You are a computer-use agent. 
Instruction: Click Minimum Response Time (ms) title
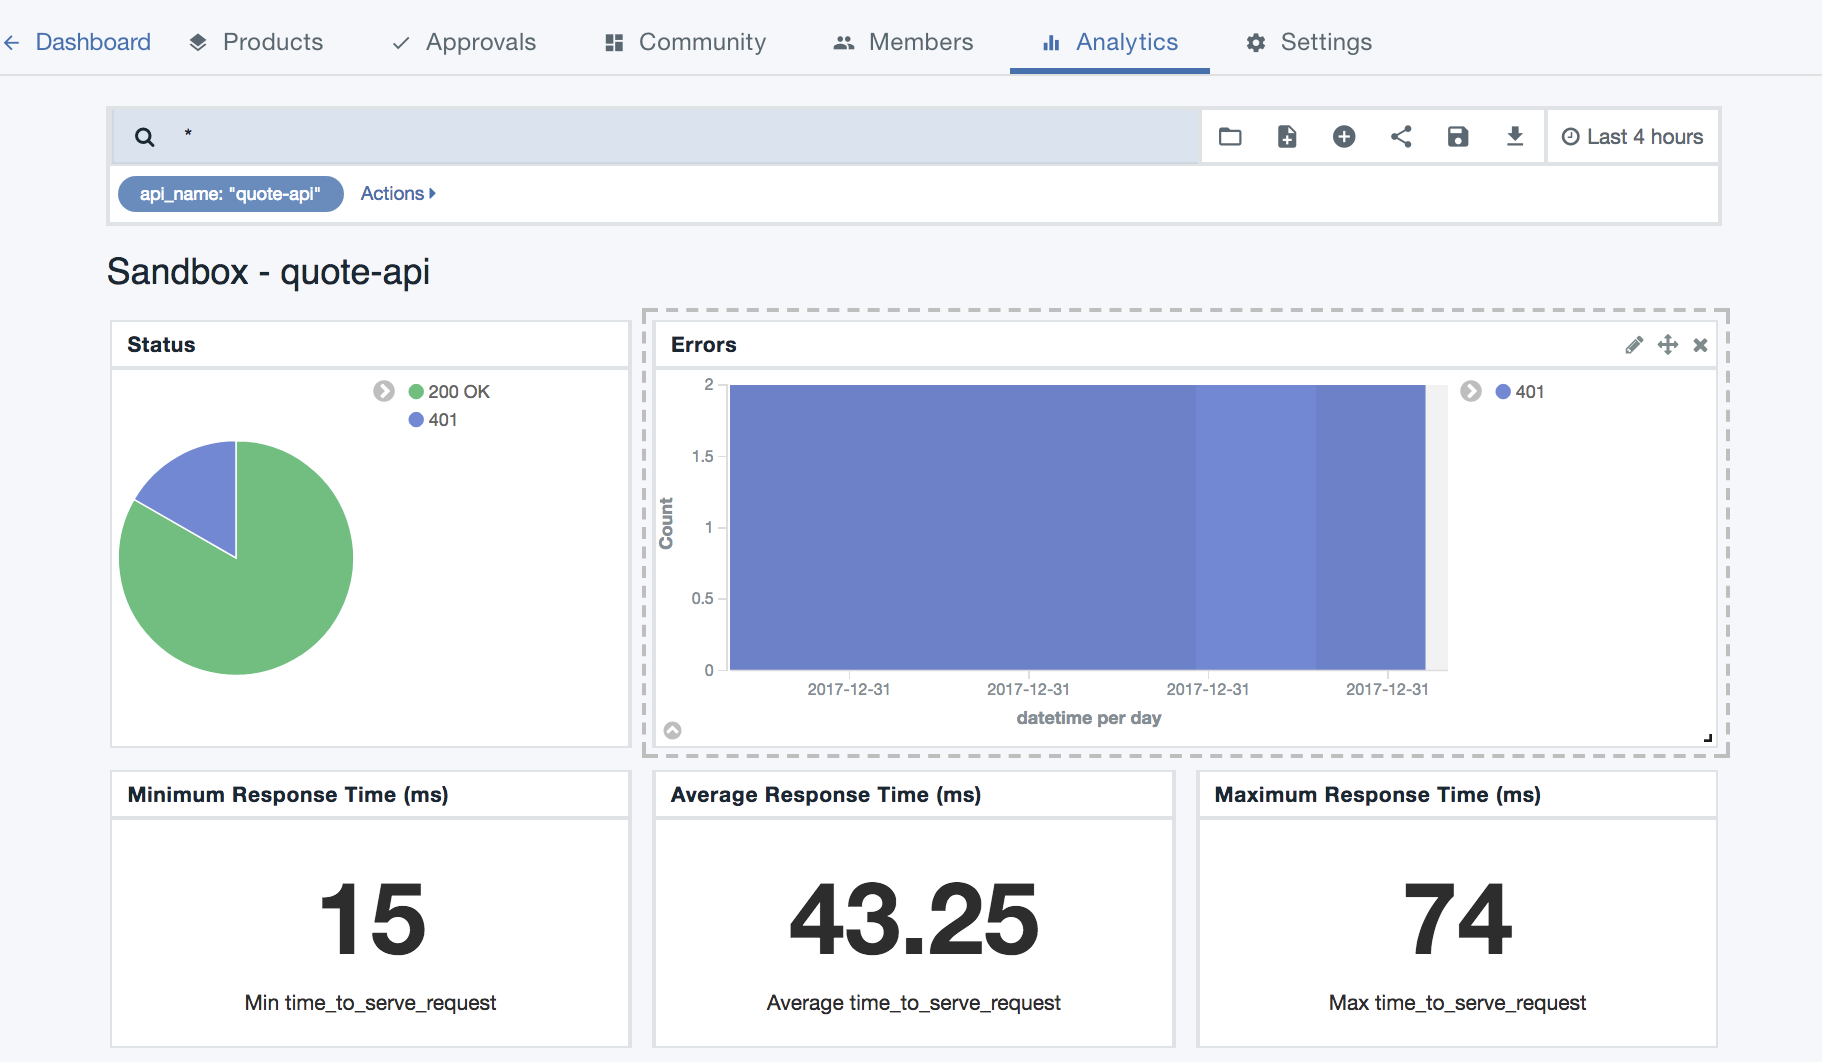point(288,795)
